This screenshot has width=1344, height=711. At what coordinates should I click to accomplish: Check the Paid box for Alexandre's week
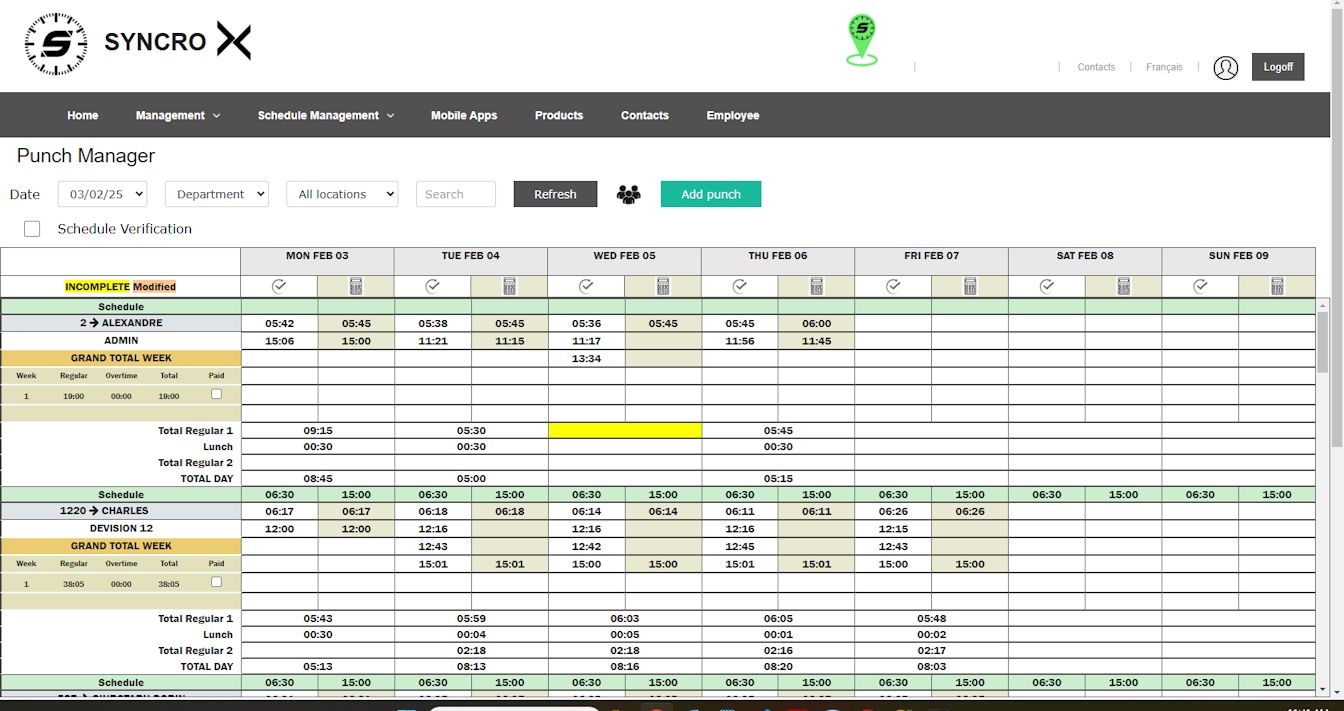pos(216,394)
